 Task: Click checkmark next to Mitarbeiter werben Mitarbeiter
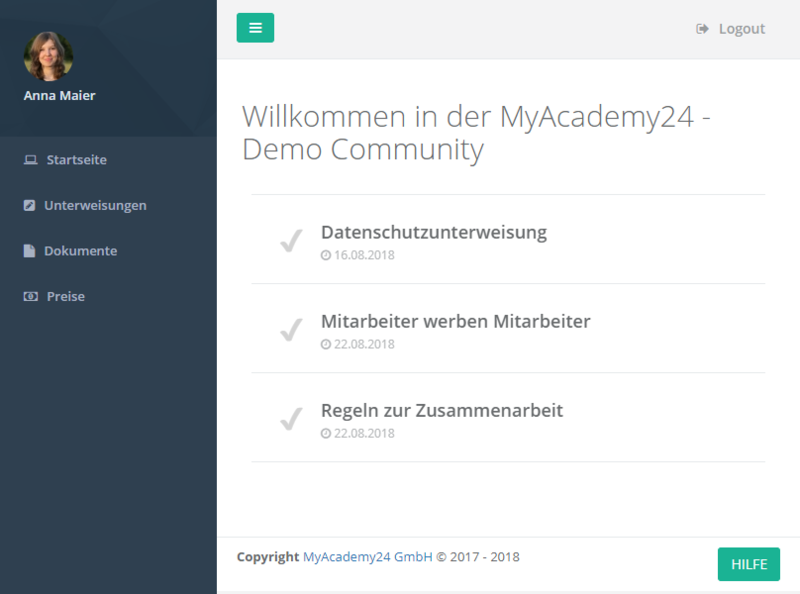pos(291,330)
